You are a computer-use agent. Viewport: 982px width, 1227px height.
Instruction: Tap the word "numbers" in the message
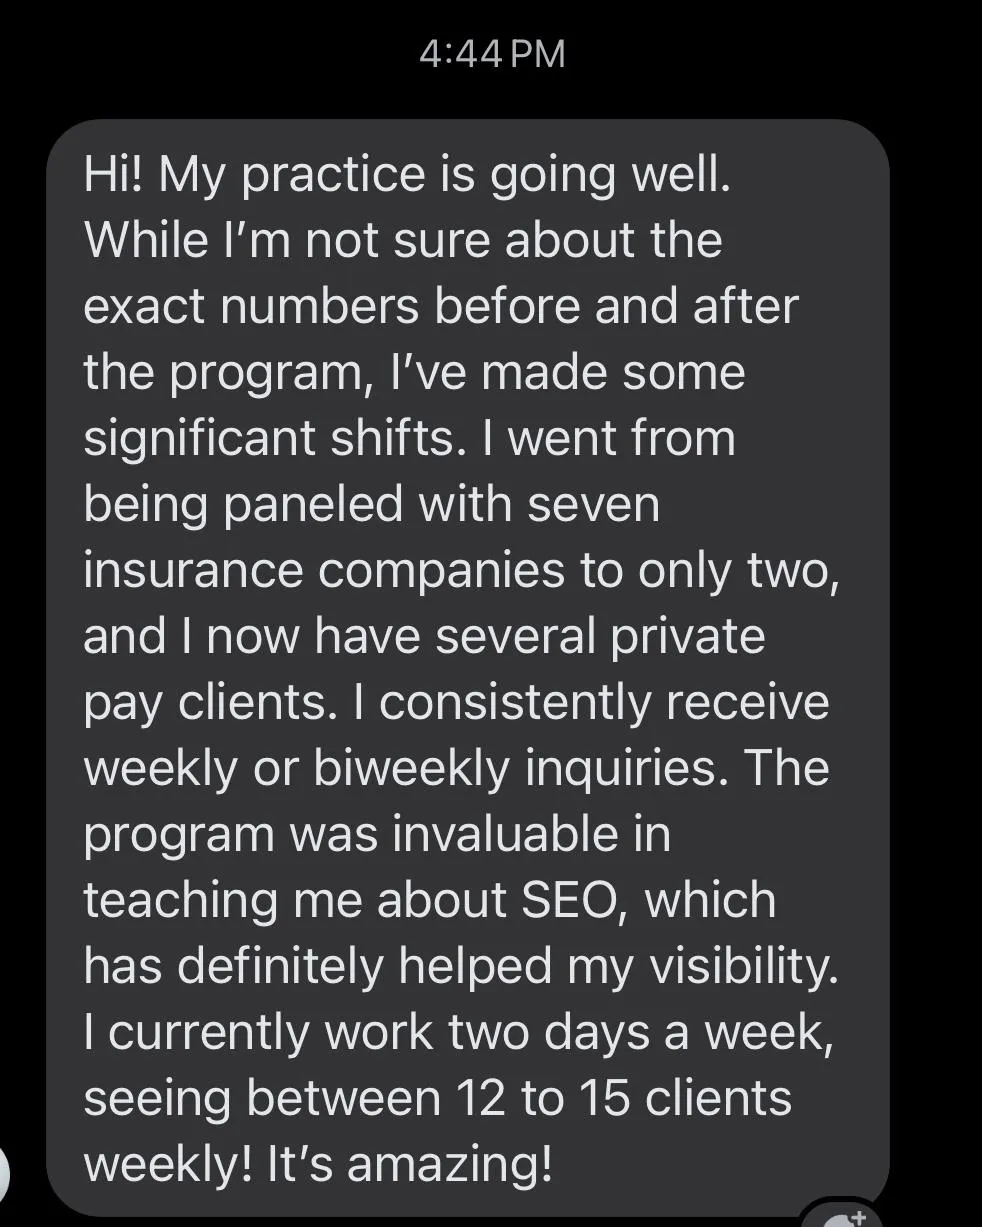pos(318,306)
